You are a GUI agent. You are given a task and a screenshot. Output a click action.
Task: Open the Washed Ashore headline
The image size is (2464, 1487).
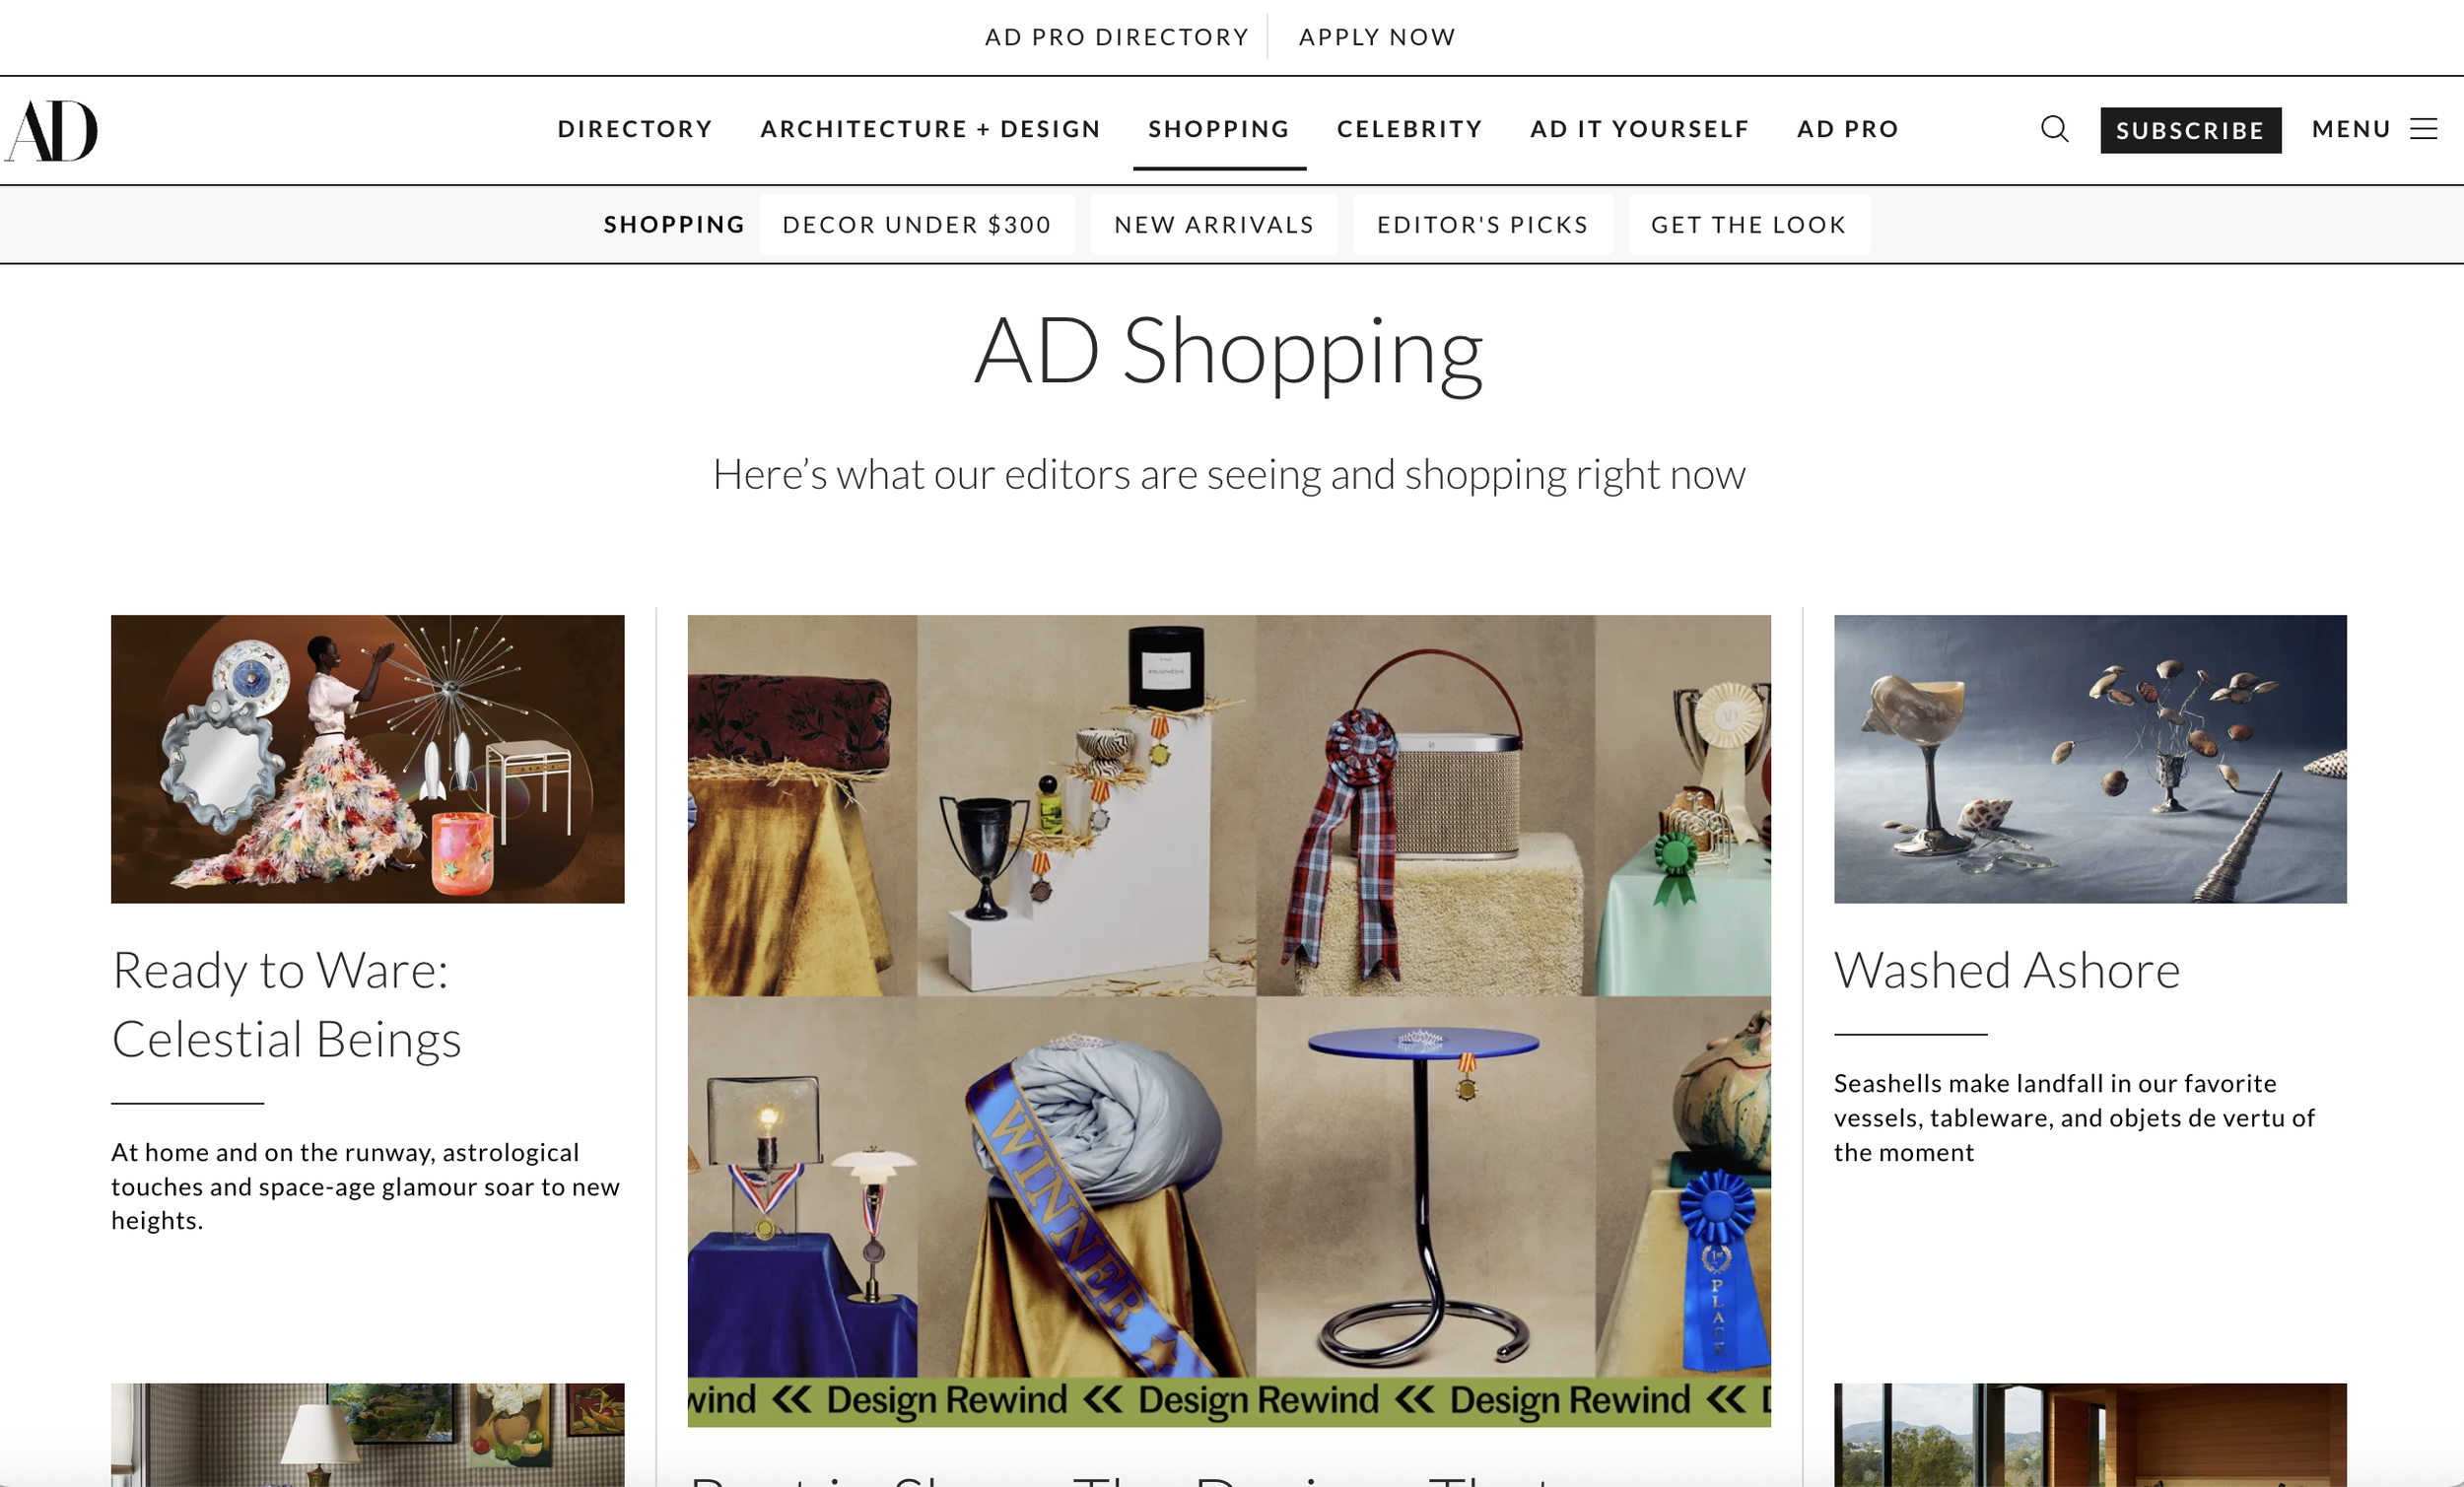pyautogui.click(x=2006, y=970)
